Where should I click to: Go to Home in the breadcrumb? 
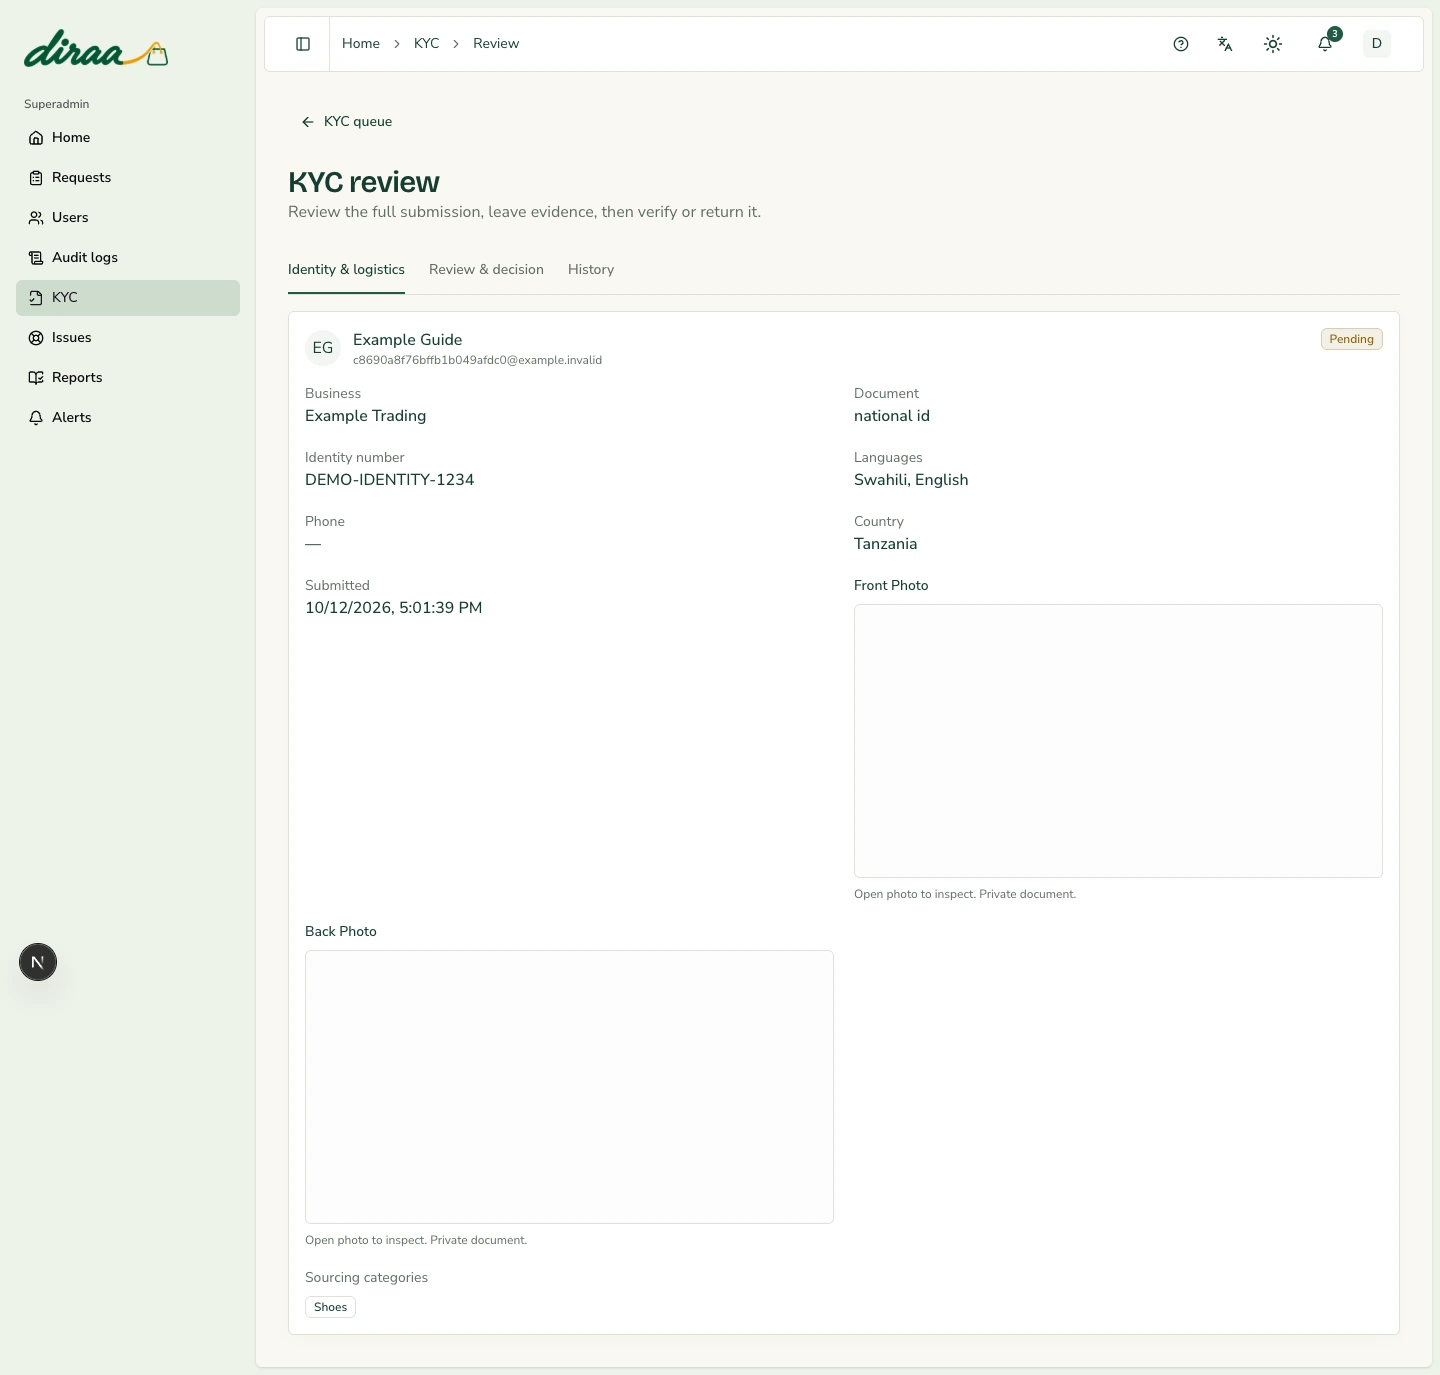pyautogui.click(x=361, y=44)
